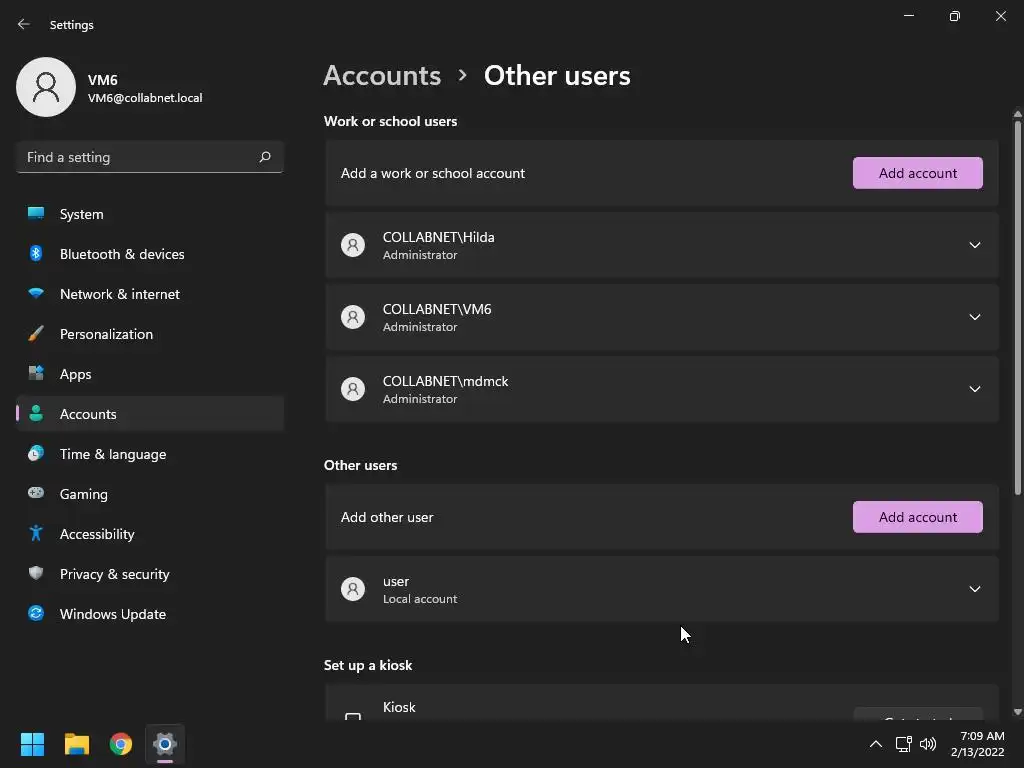Launch Google Chrome from the taskbar
The height and width of the screenshot is (768, 1024).
pos(121,744)
